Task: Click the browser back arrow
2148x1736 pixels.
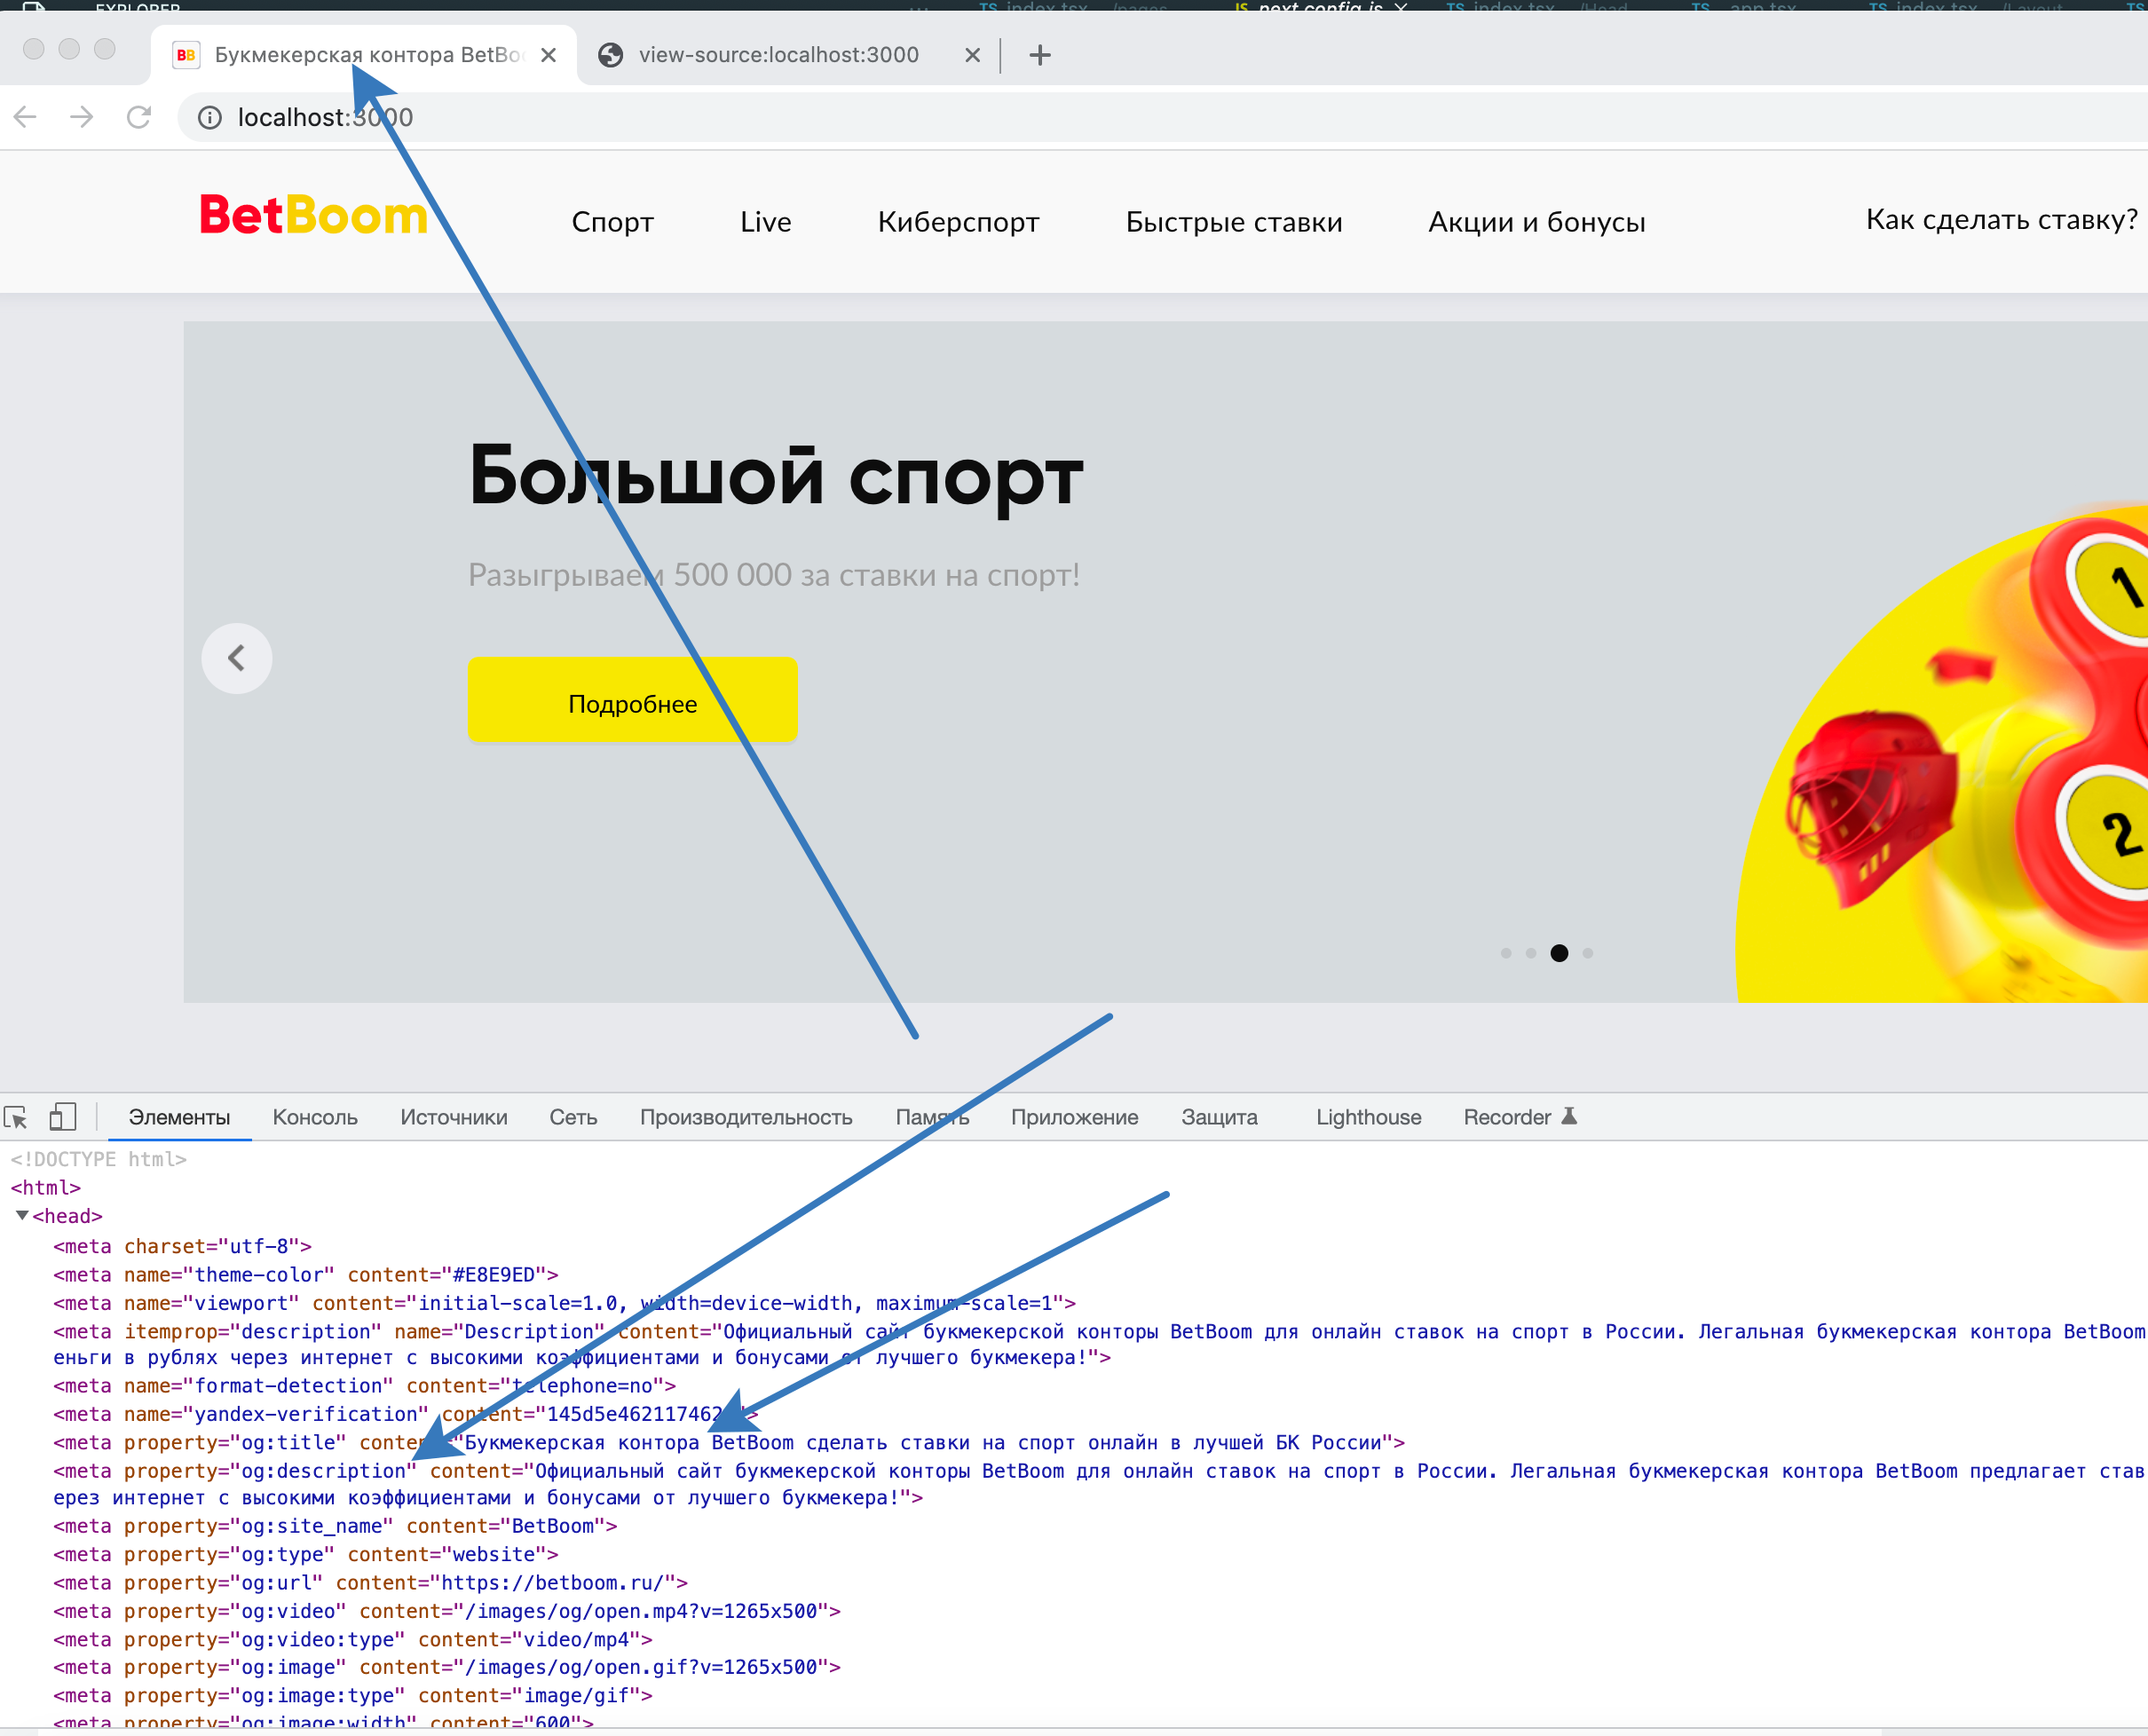Action: coord(24,117)
